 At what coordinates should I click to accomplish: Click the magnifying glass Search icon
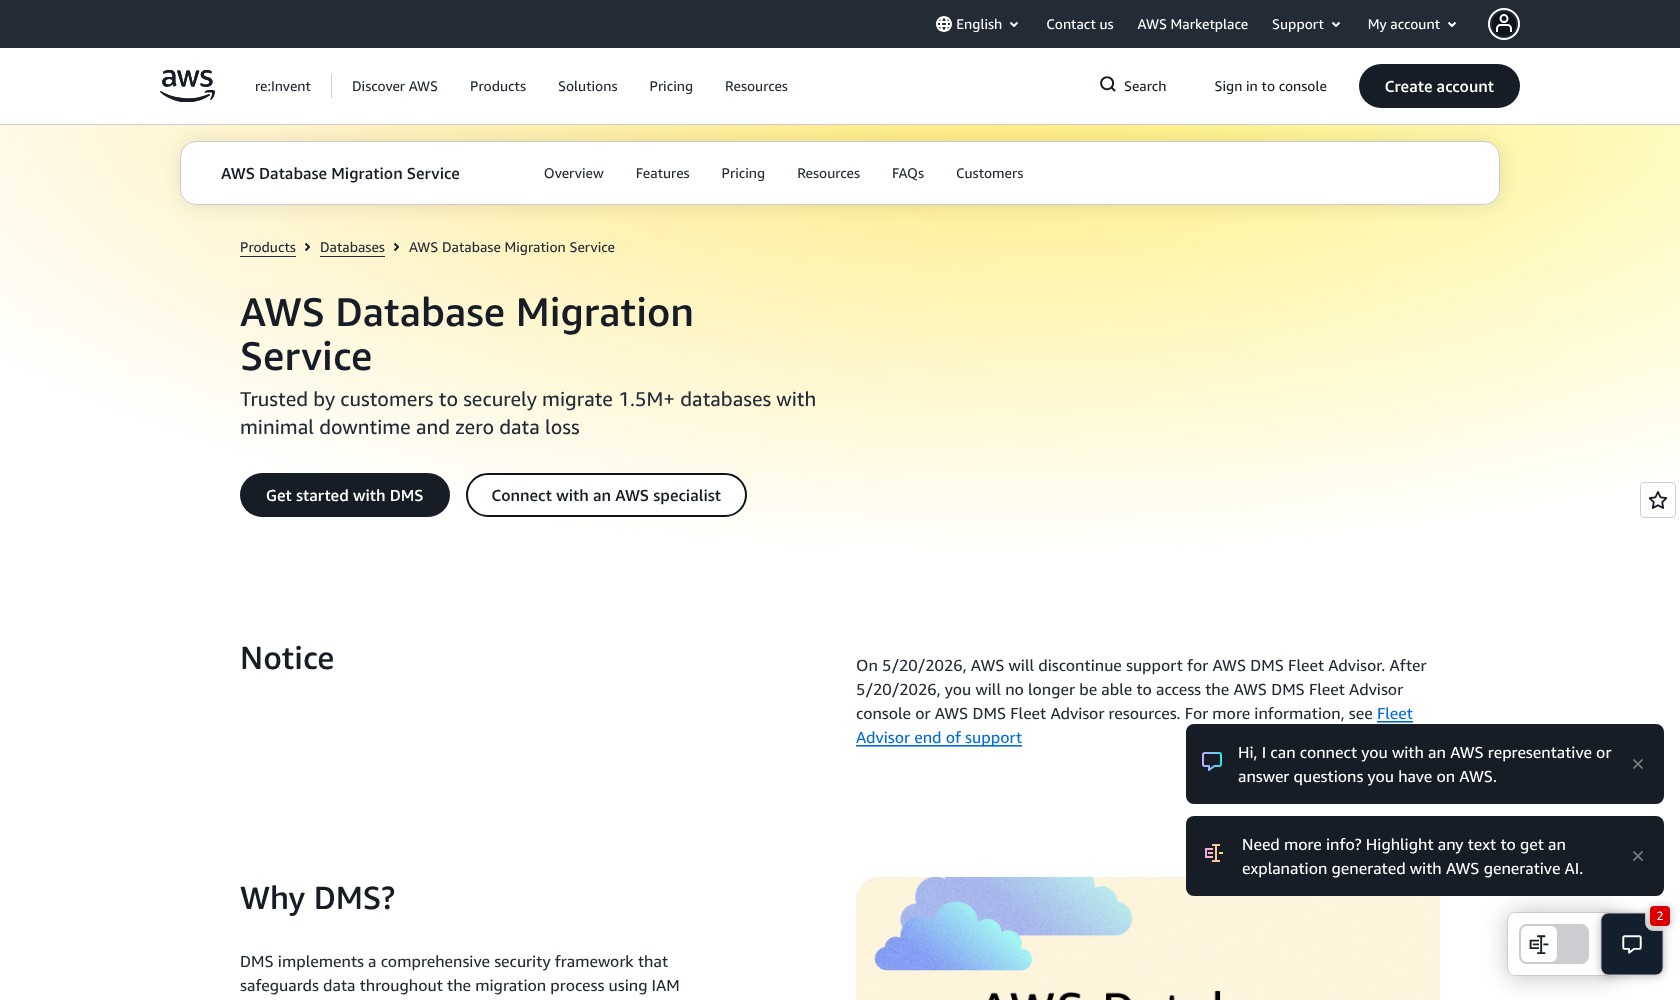(1108, 85)
